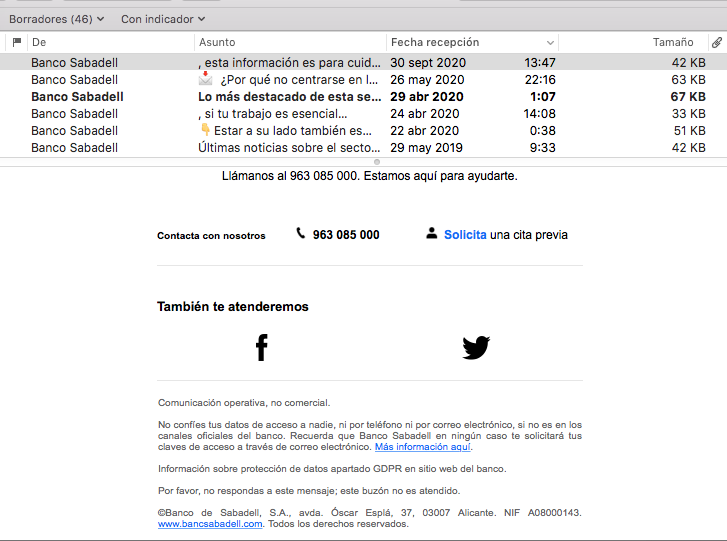This screenshot has height=541, width=727.
Task: Select email Últimas noticias sobre el secto...
Action: click(364, 147)
